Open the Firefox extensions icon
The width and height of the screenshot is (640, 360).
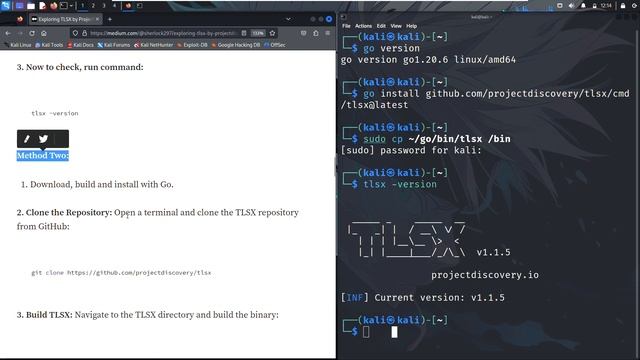pyautogui.click(x=316, y=33)
